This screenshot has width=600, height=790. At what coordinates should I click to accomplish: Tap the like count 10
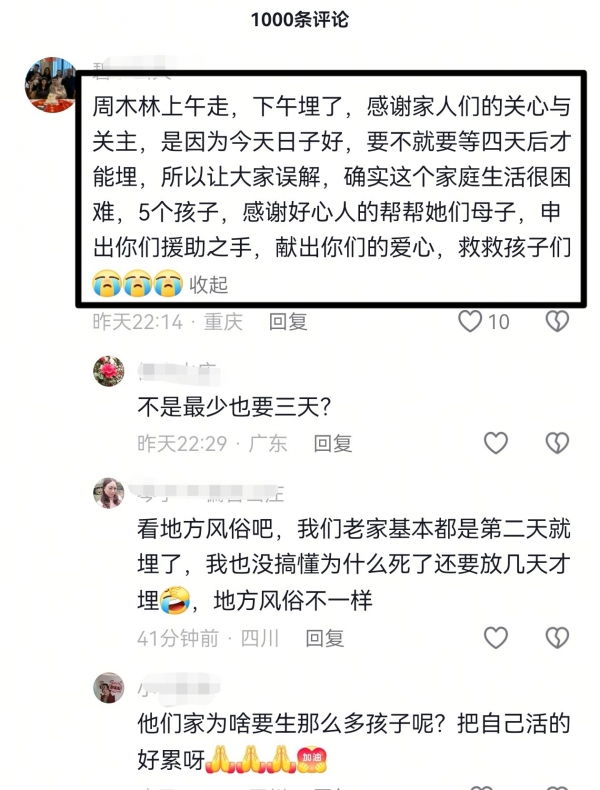pos(499,322)
